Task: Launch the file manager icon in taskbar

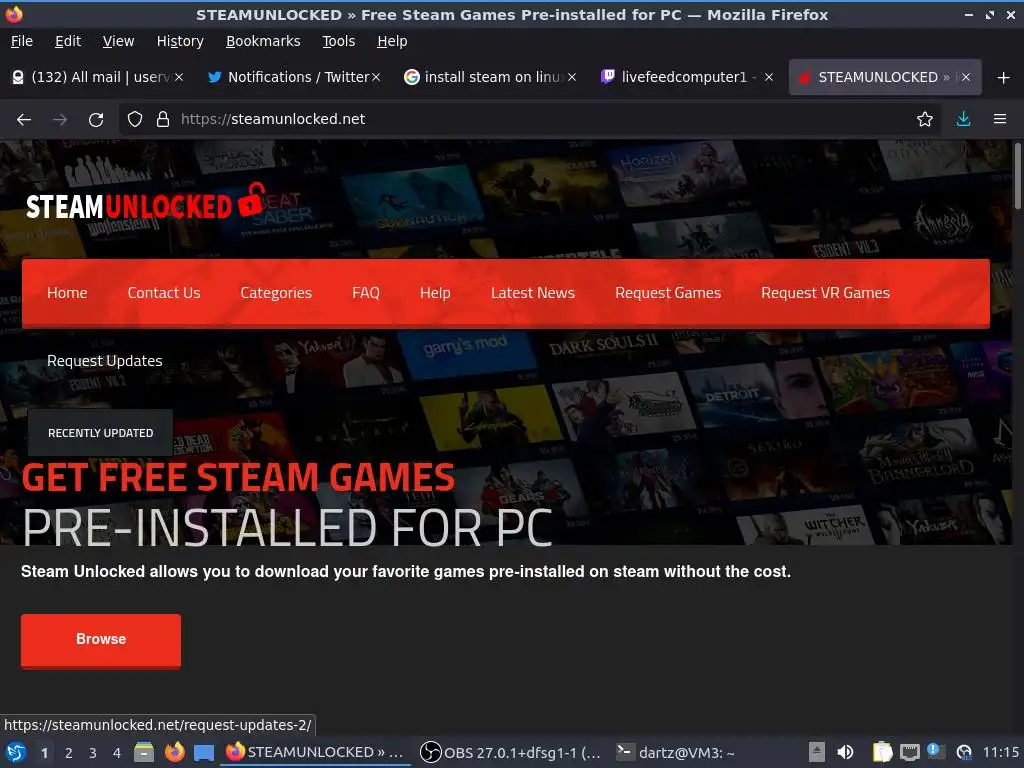Action: (144, 752)
